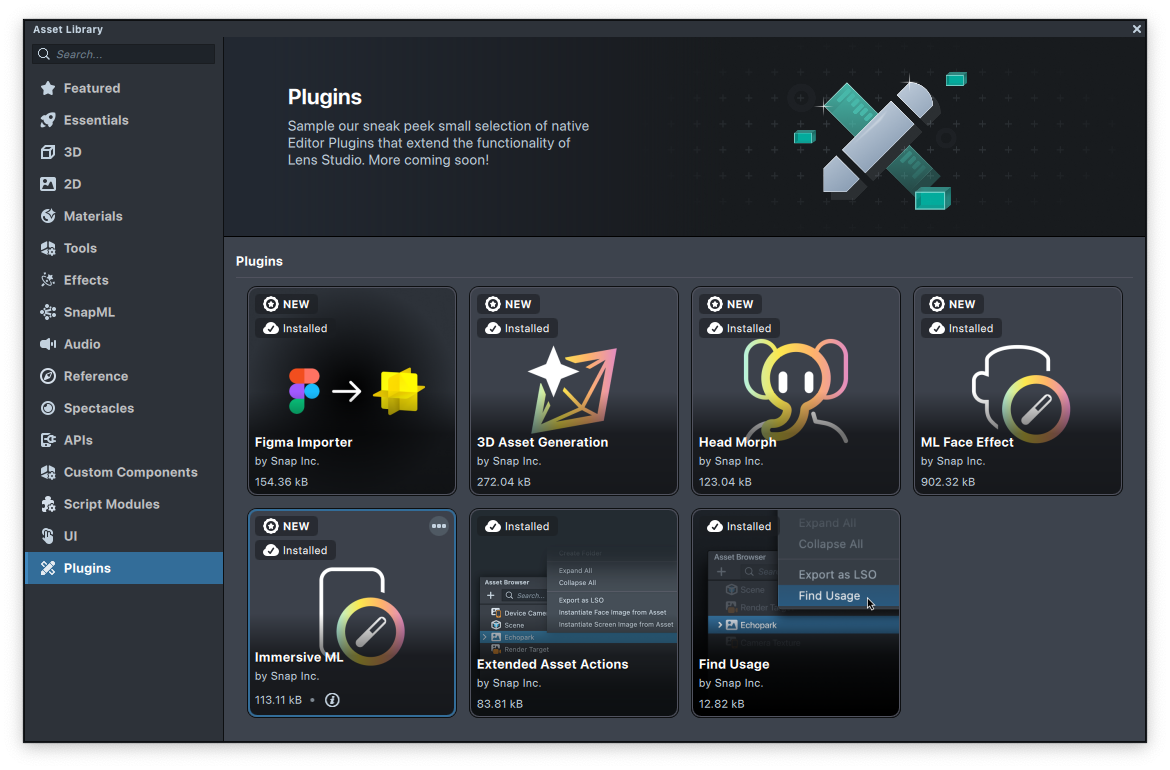
Task: Click Installed badge on Figma Importer
Action: click(296, 328)
